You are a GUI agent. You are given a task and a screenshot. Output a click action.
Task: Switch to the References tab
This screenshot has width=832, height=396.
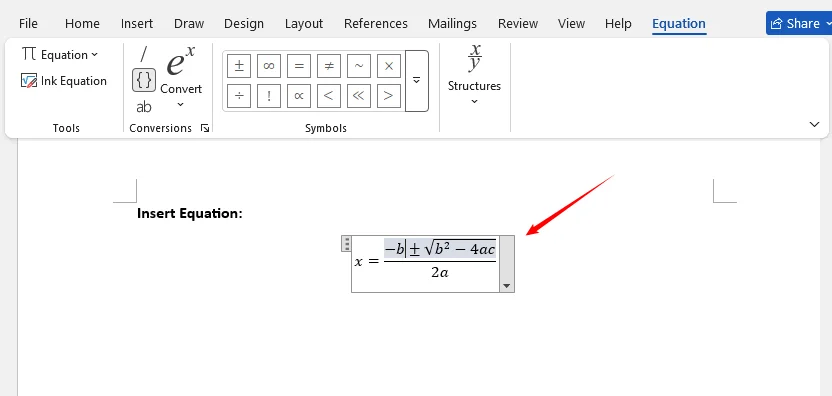click(x=376, y=23)
